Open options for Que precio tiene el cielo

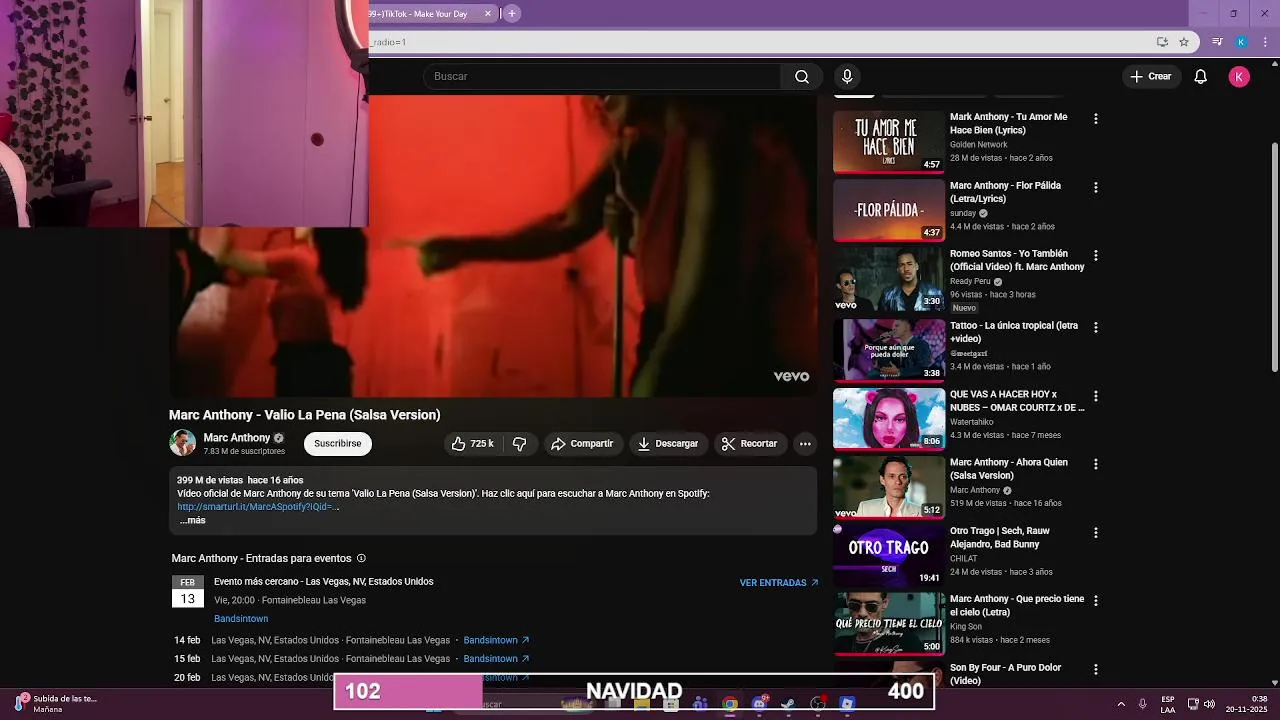coord(1096,601)
